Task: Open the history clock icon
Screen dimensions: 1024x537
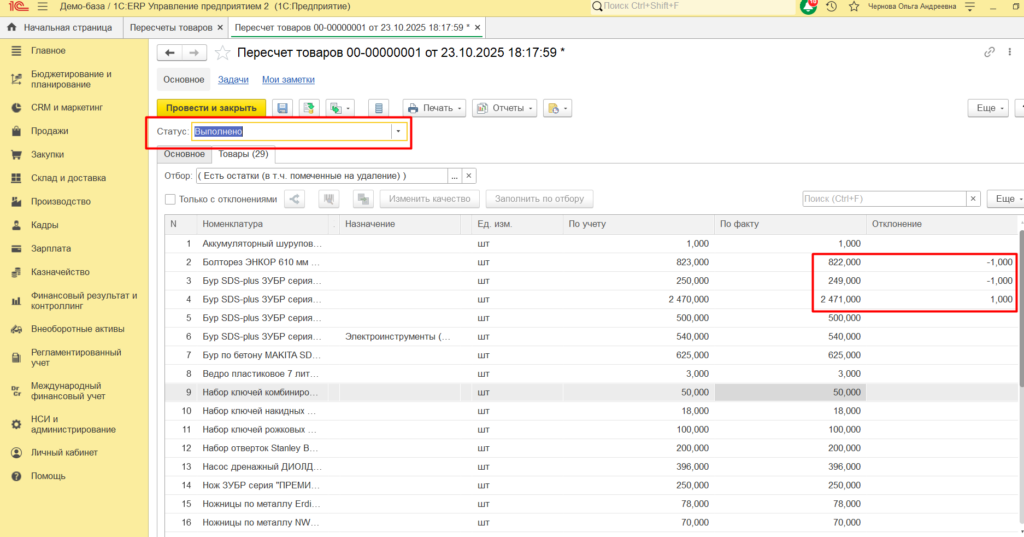Action: pos(831,7)
